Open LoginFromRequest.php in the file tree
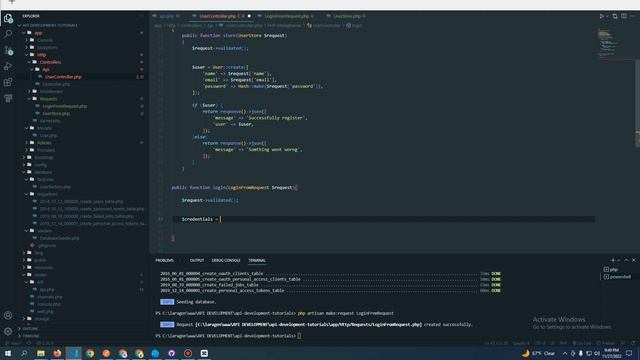This screenshot has width=640, height=360. click(64, 106)
